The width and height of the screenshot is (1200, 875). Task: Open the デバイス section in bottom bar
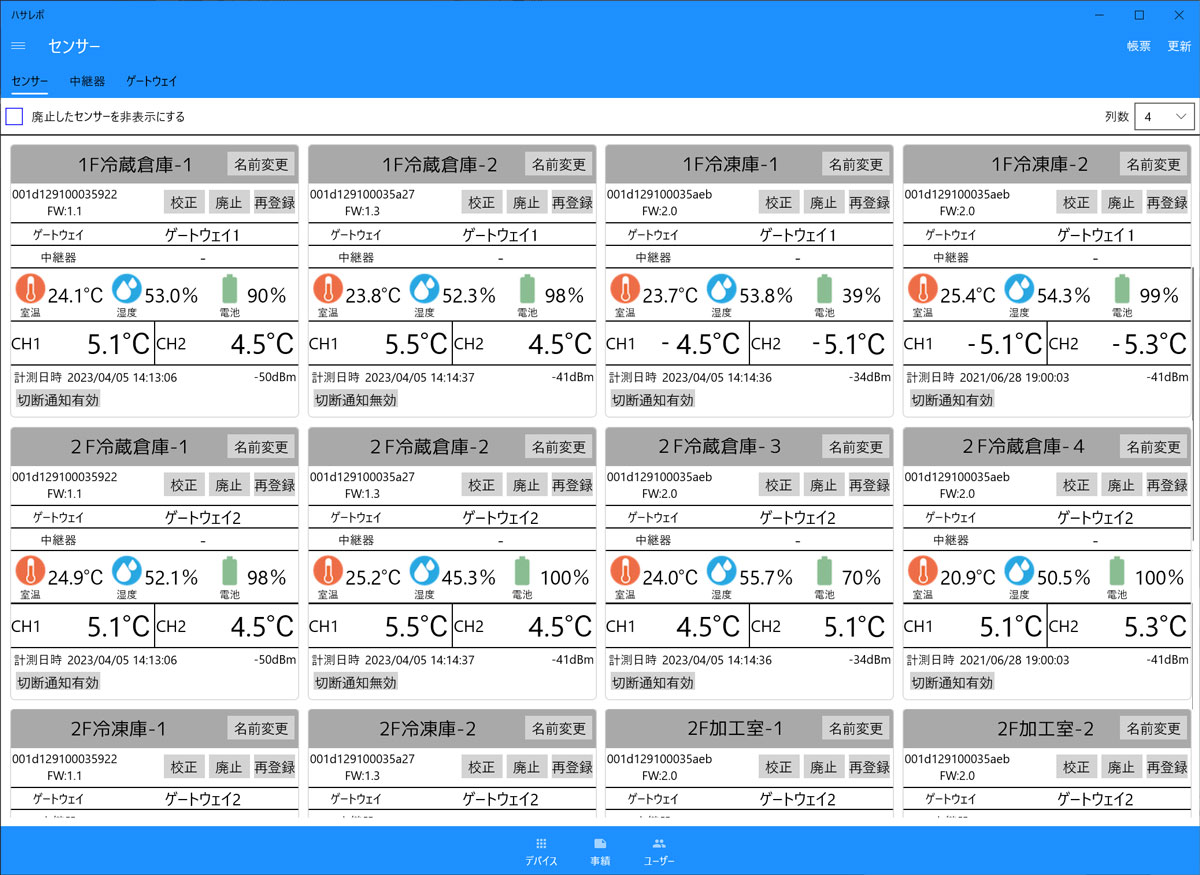pyautogui.click(x=541, y=852)
